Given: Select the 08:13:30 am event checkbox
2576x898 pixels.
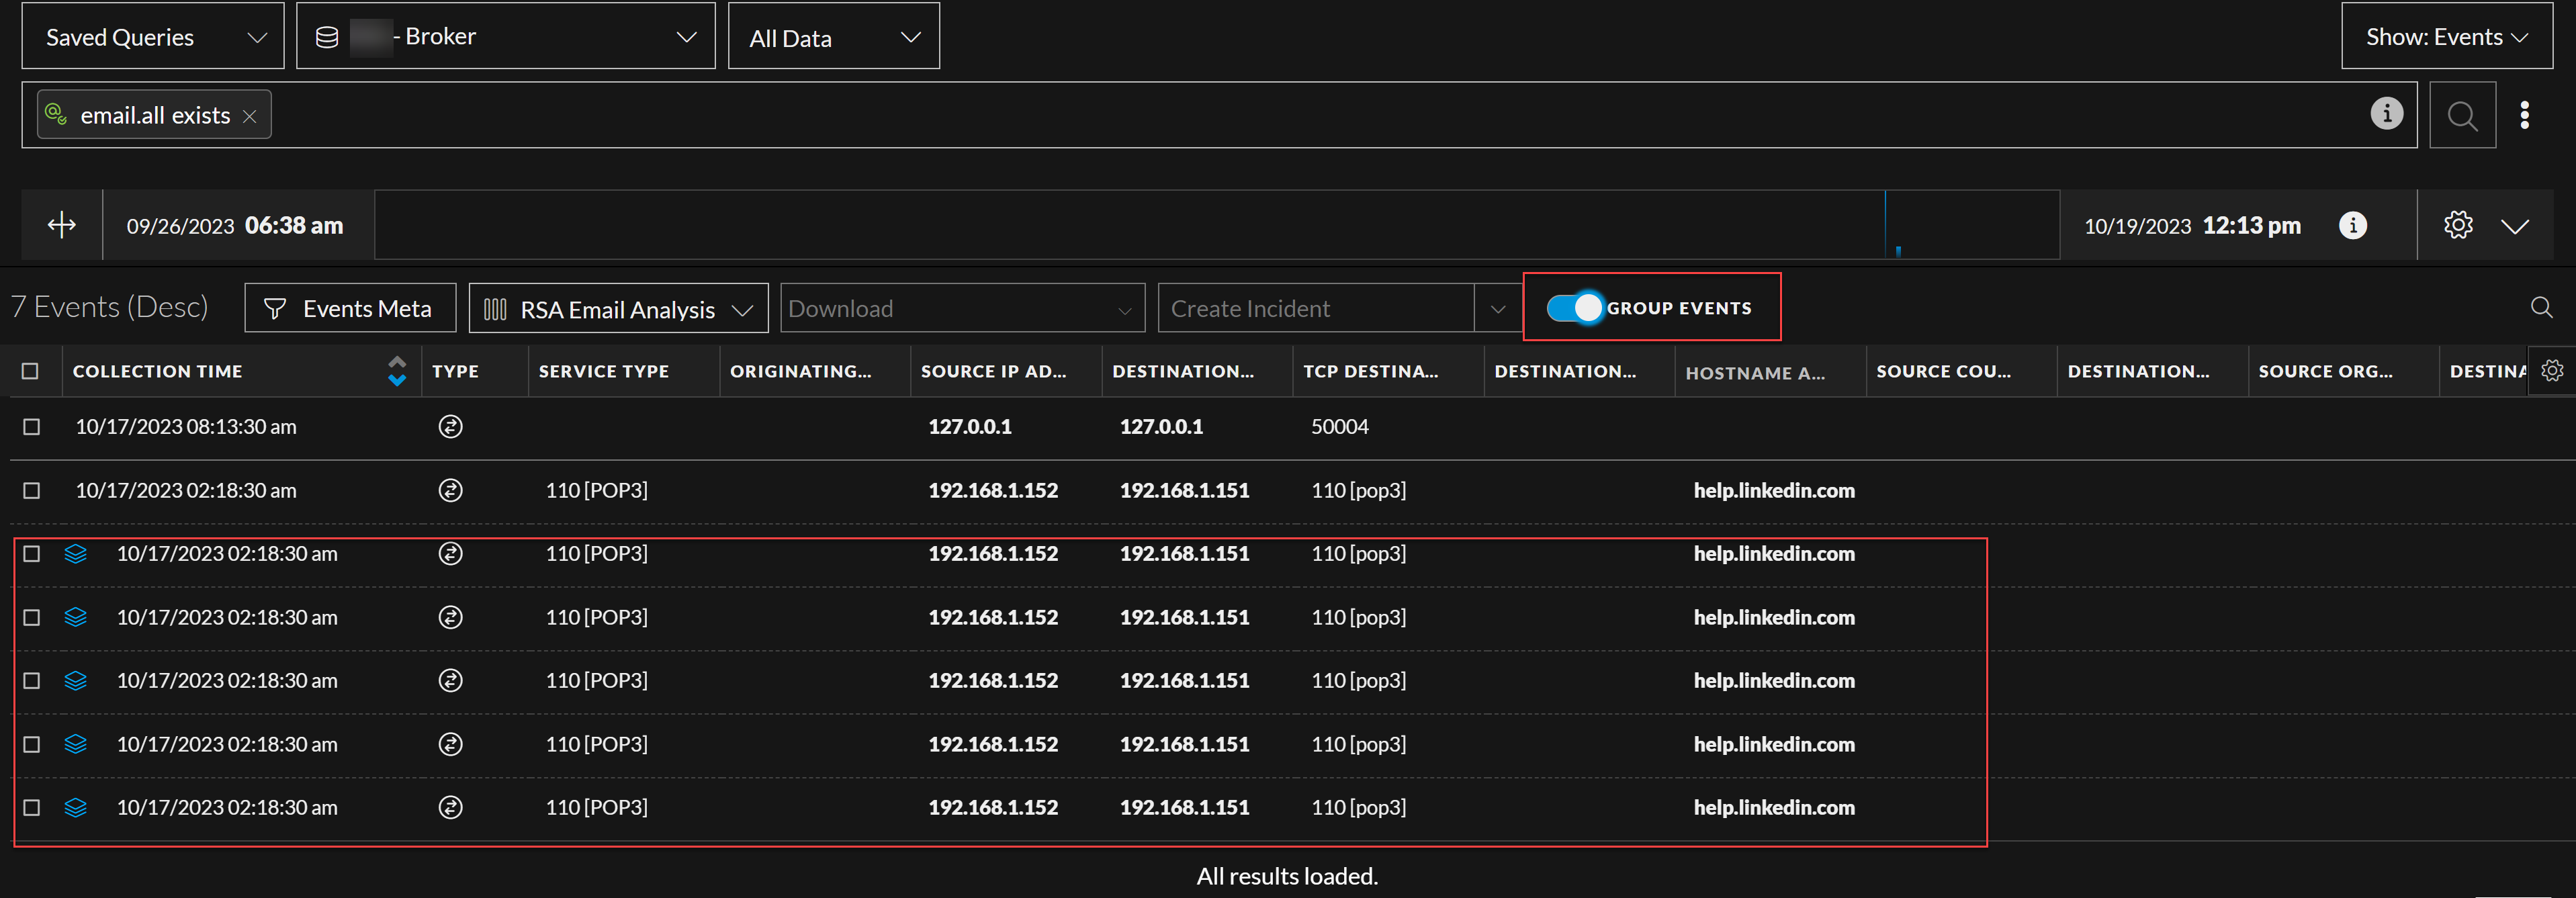Looking at the screenshot, I should click(x=32, y=427).
